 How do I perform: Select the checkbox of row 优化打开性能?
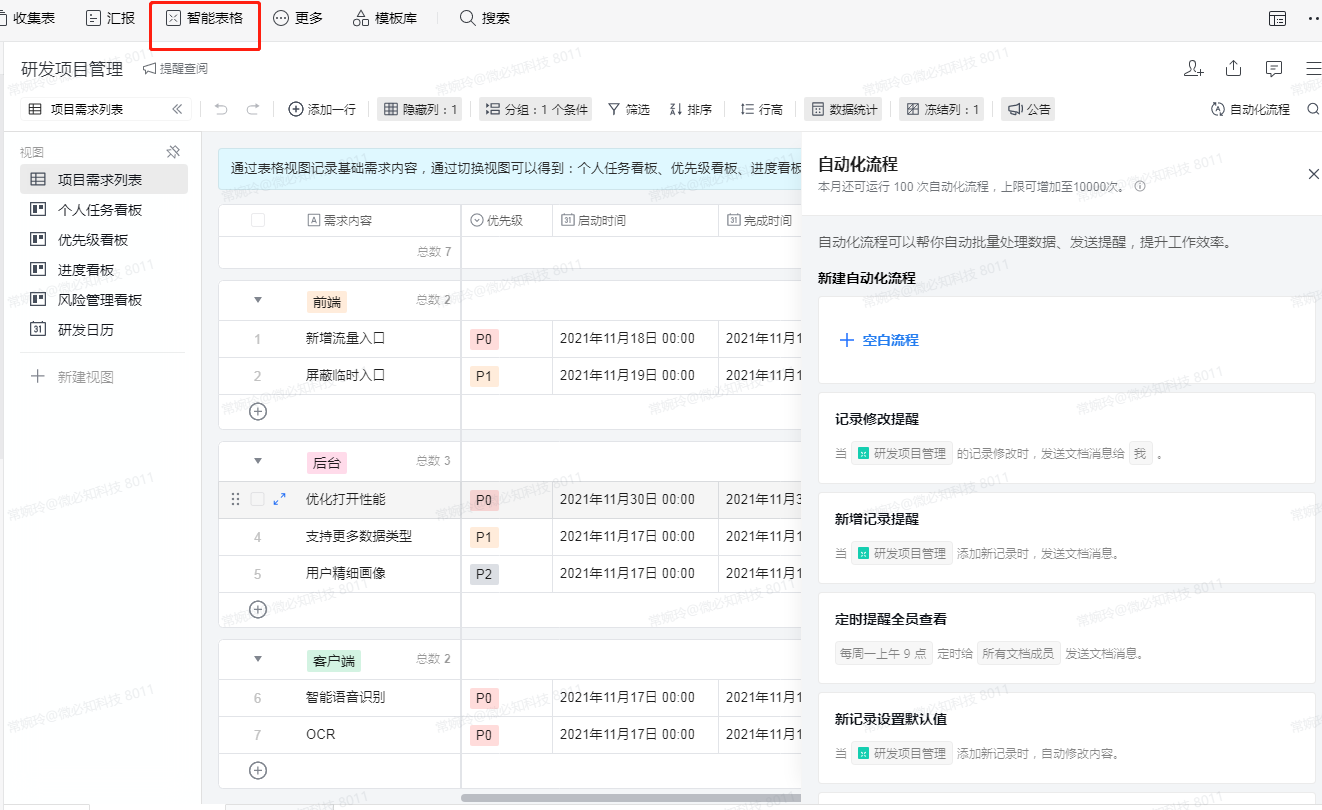258,499
